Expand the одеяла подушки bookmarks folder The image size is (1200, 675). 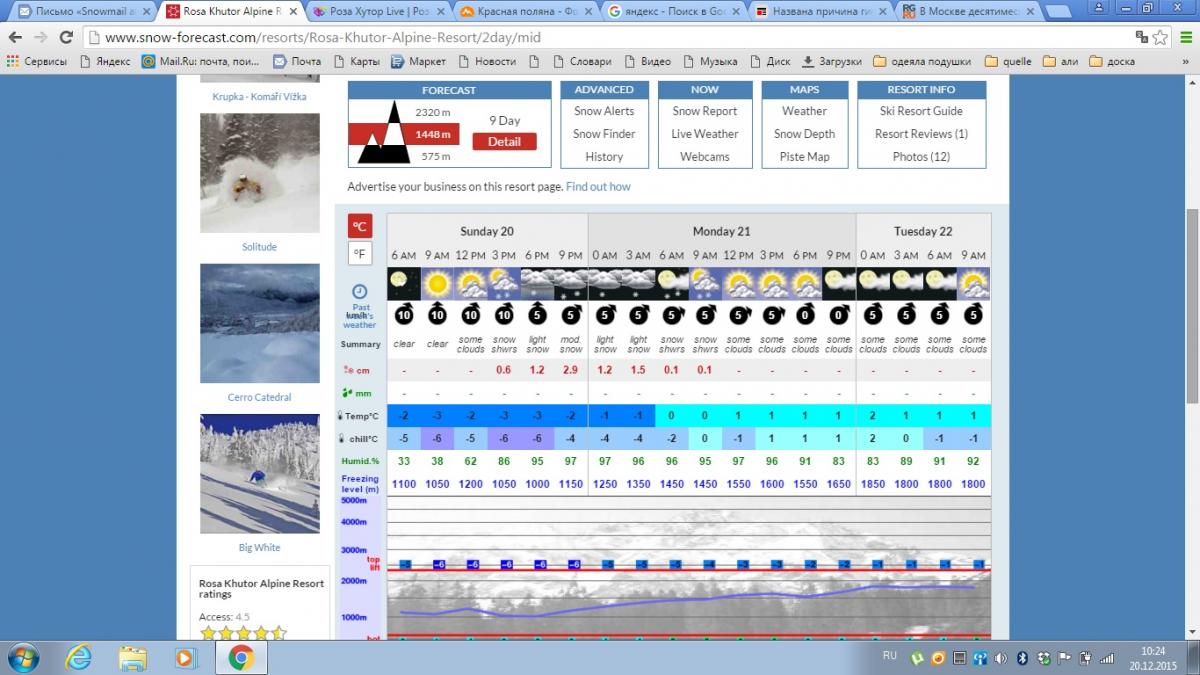(x=922, y=61)
